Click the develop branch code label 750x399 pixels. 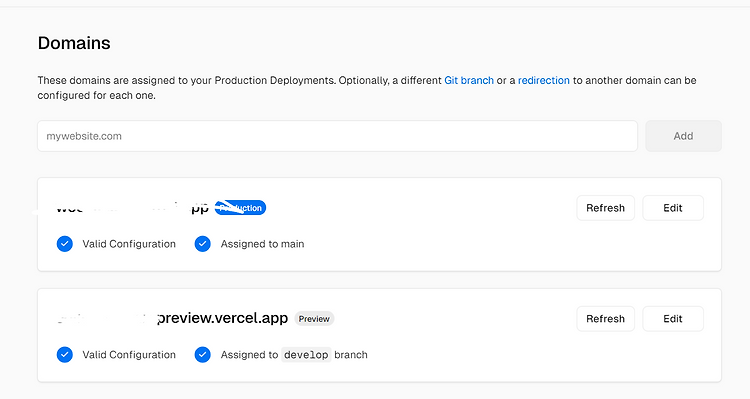[306, 355]
